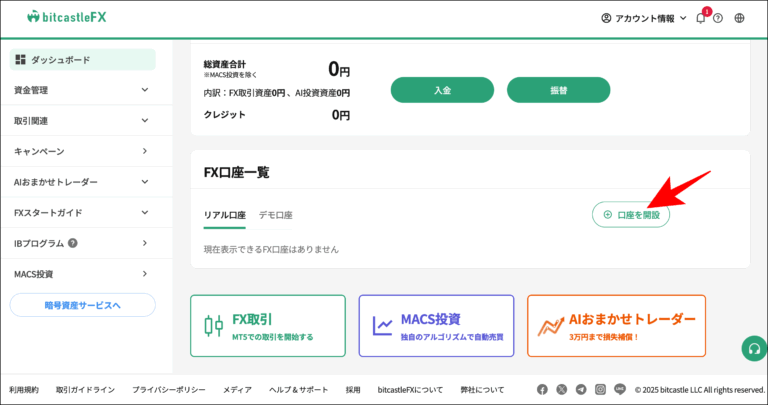Open the 弊社について footer link

pyautogui.click(x=482, y=390)
